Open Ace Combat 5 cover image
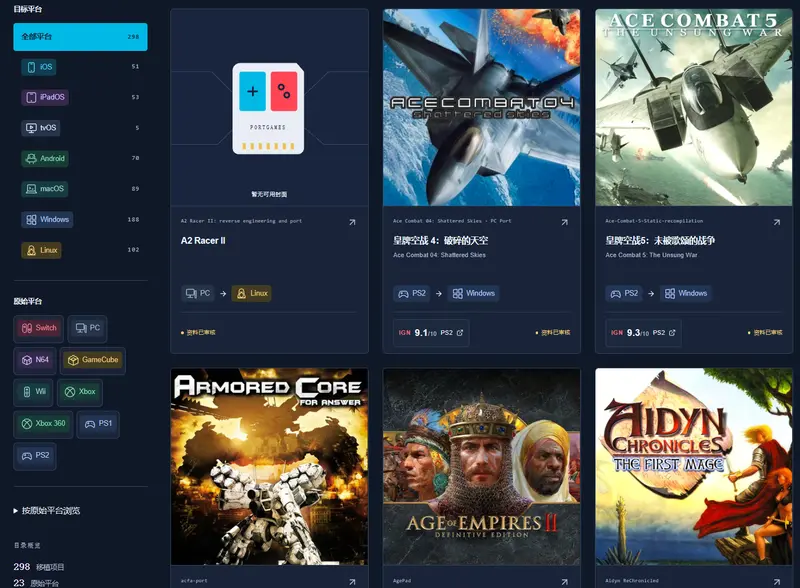The width and height of the screenshot is (800, 588). [694, 108]
